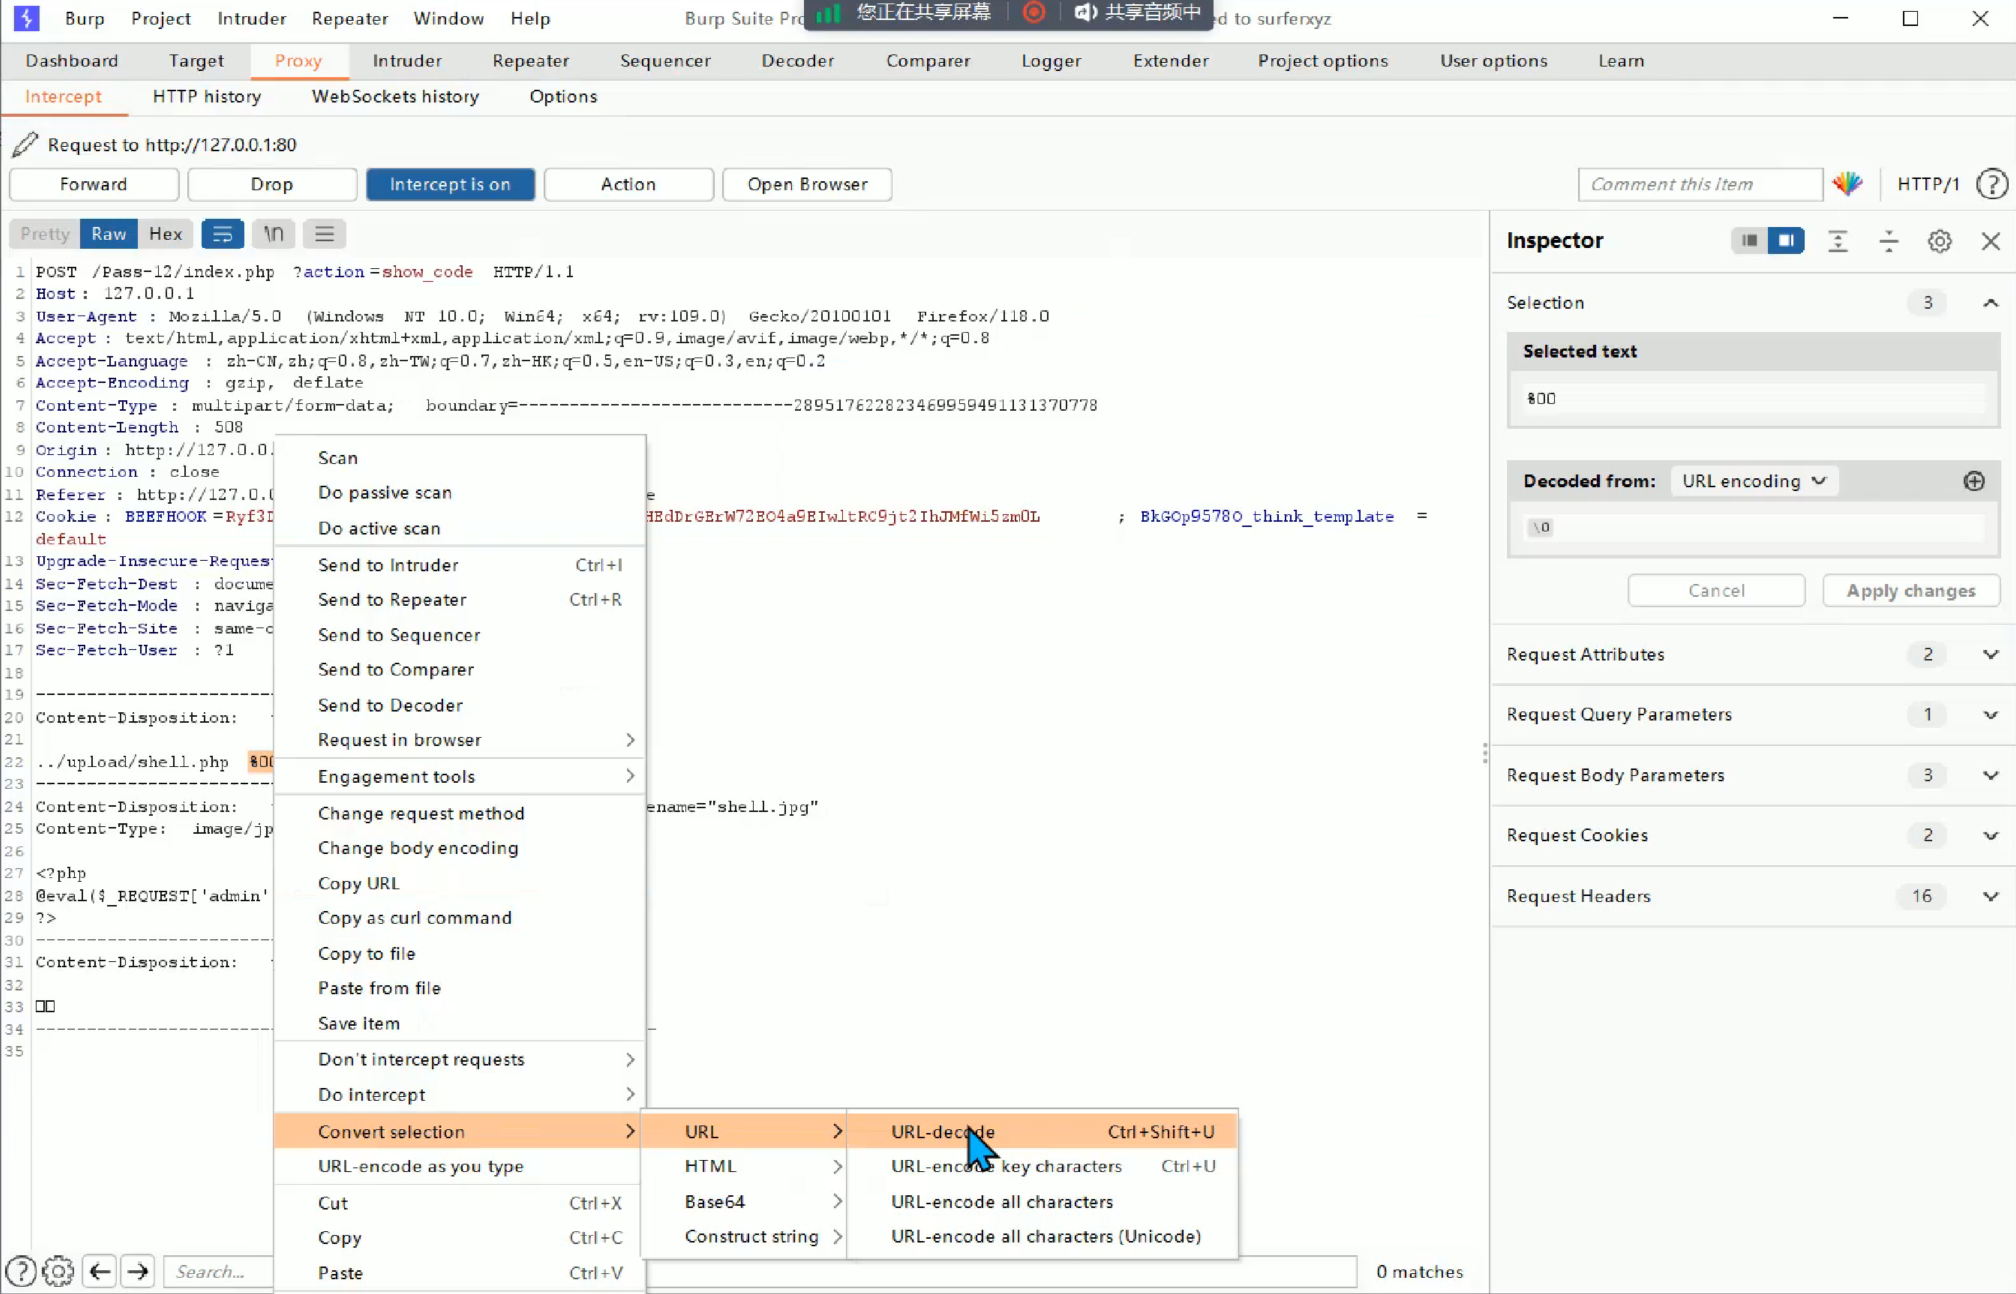Click the plus icon to add decoding
The height and width of the screenshot is (1294, 2016).
pos(1973,481)
